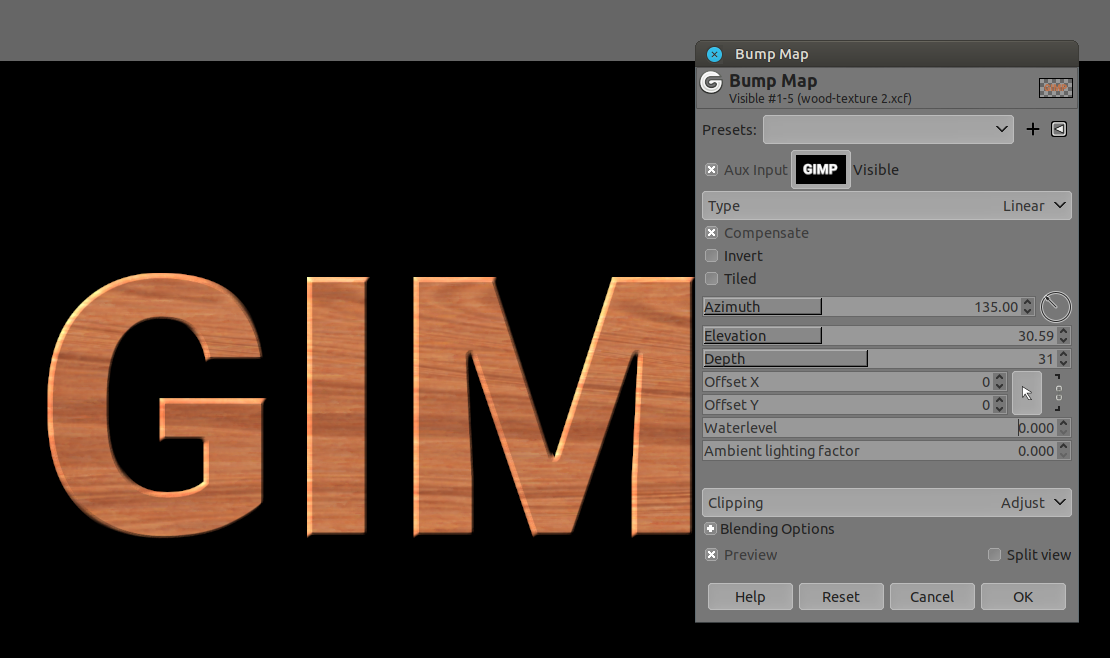Click the Azimuth slider bar

tap(862, 307)
